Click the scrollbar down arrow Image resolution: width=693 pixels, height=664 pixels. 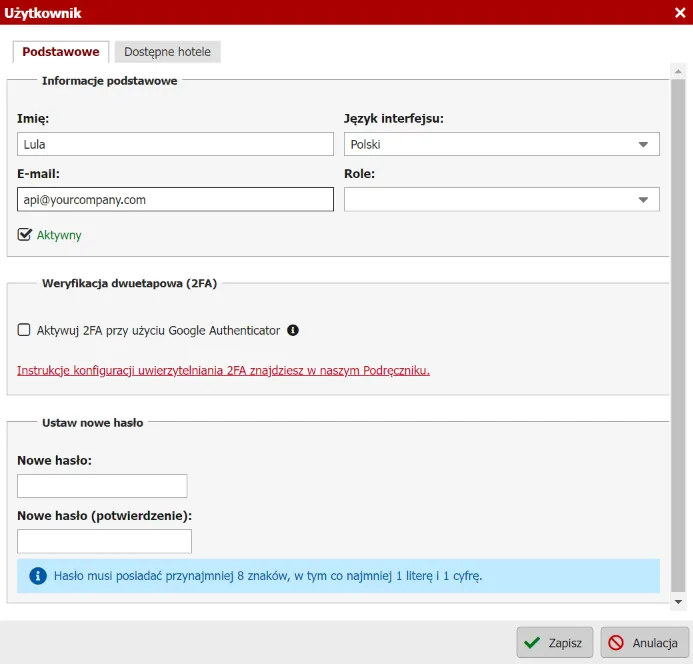(678, 602)
